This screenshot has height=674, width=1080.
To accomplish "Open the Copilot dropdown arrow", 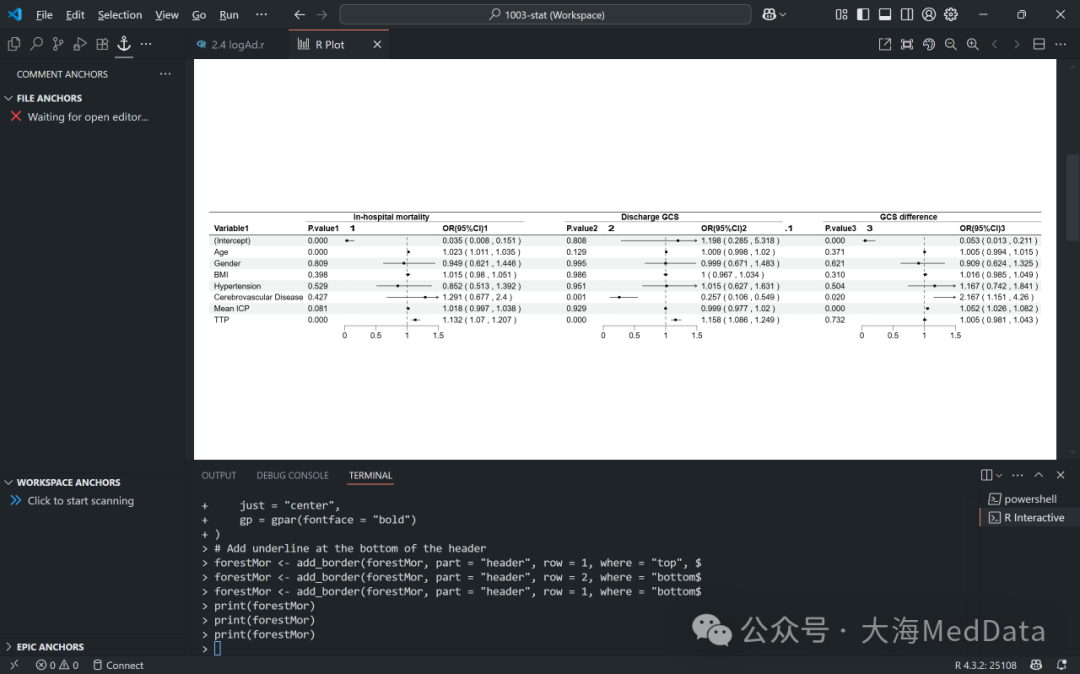I will pyautogui.click(x=783, y=14).
